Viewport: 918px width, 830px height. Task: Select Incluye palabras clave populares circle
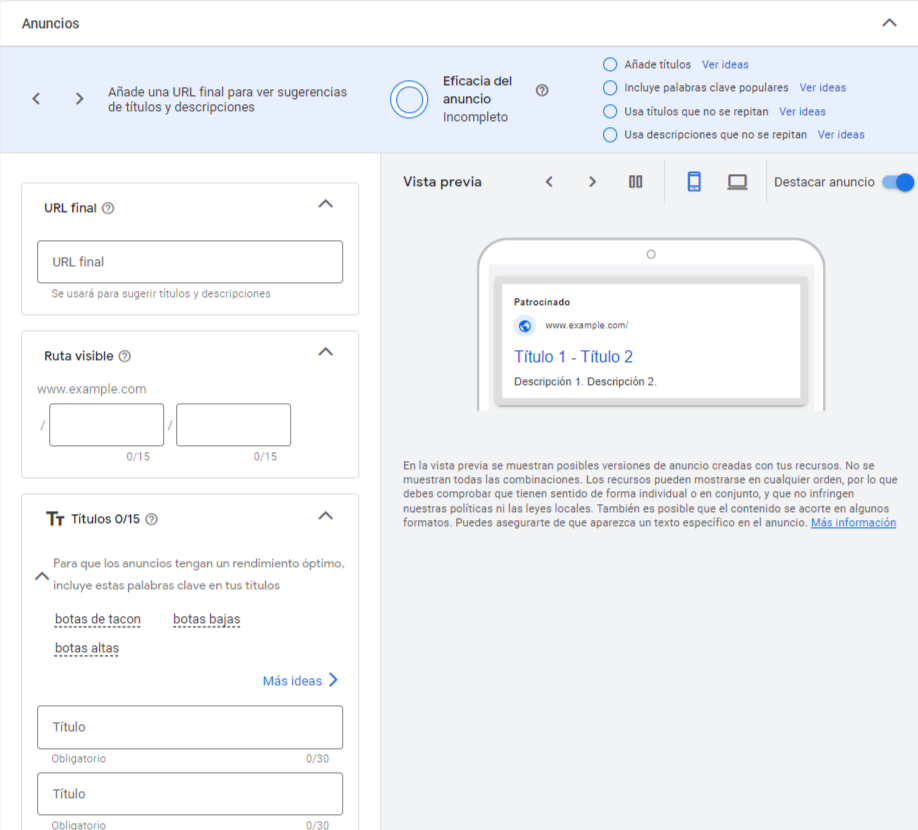[609, 88]
